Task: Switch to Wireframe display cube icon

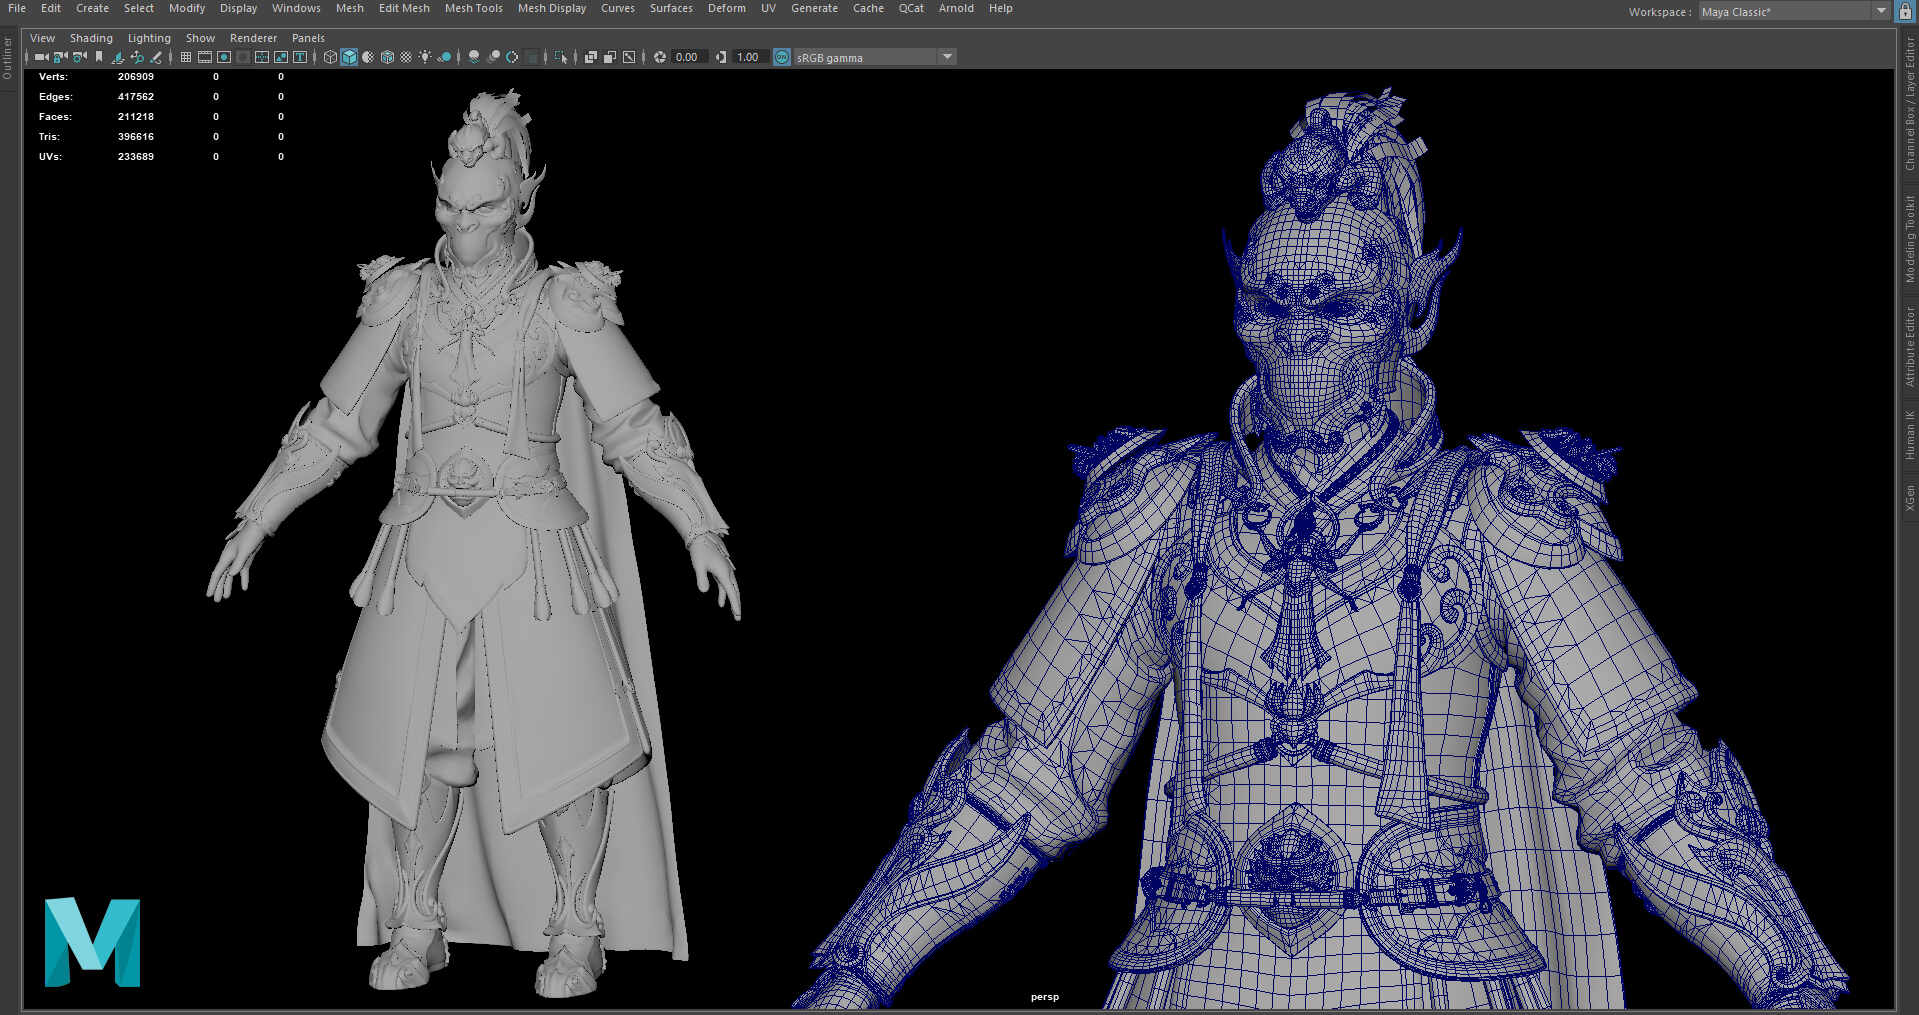Action: pos(330,57)
